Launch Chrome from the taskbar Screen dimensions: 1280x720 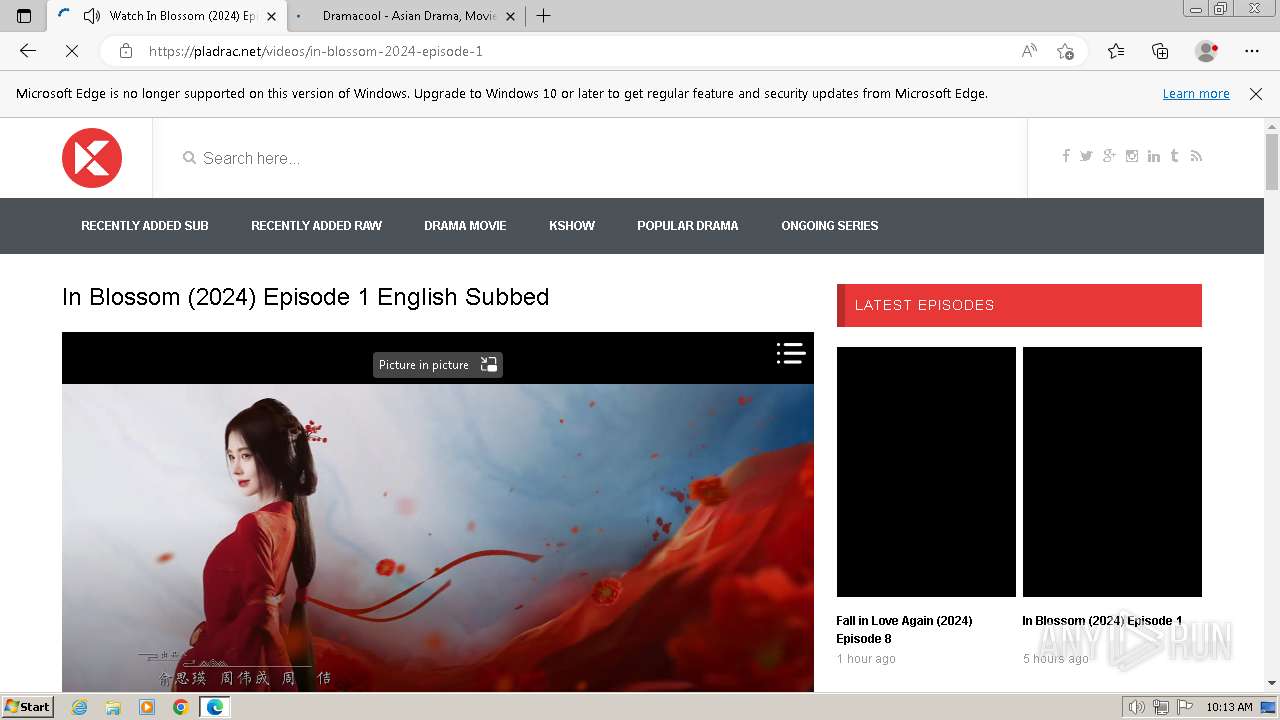[180, 707]
